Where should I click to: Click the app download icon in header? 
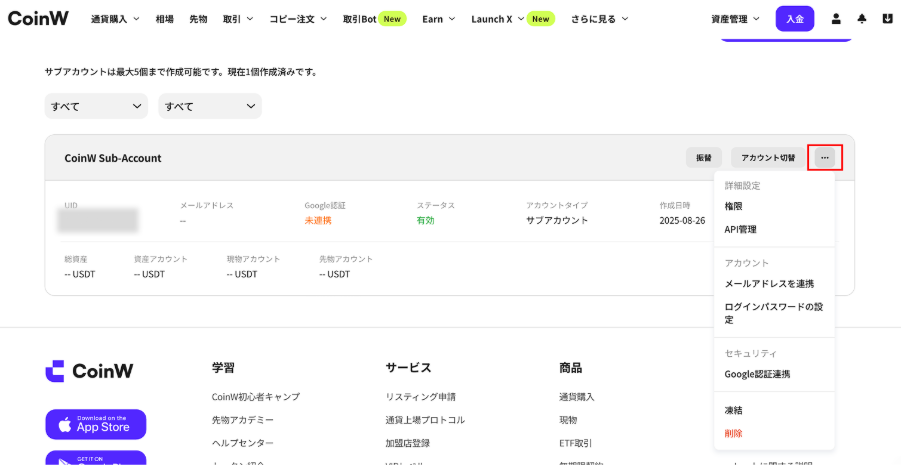pyautogui.click(x=887, y=19)
